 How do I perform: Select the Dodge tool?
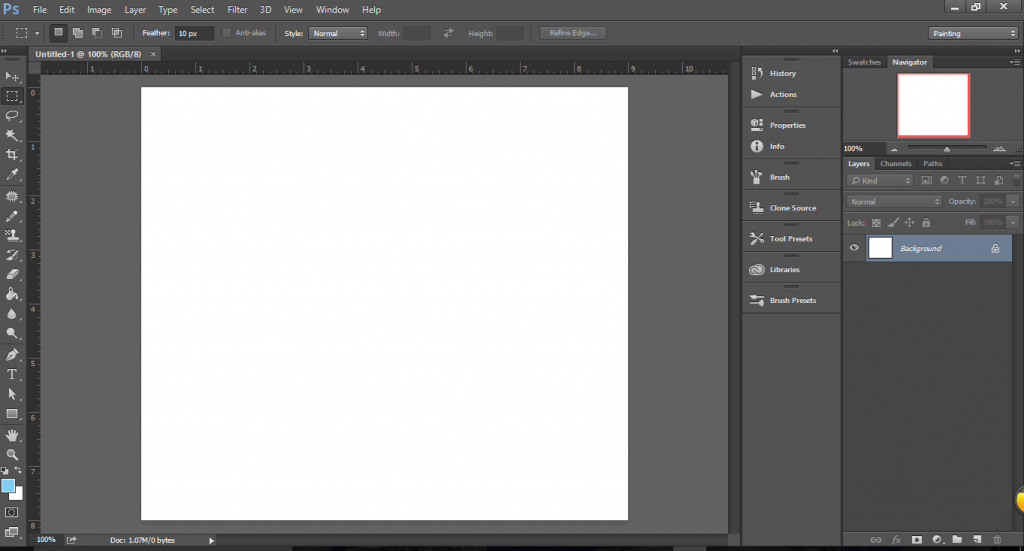point(12,333)
